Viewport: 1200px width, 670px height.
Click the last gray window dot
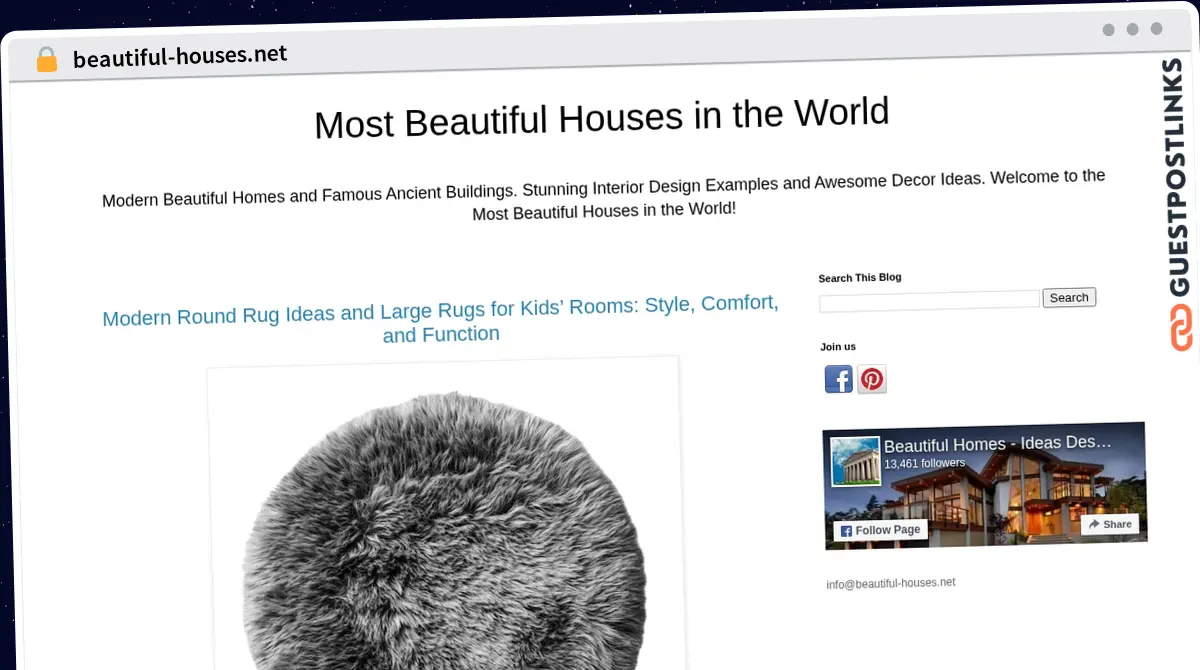click(x=1156, y=29)
